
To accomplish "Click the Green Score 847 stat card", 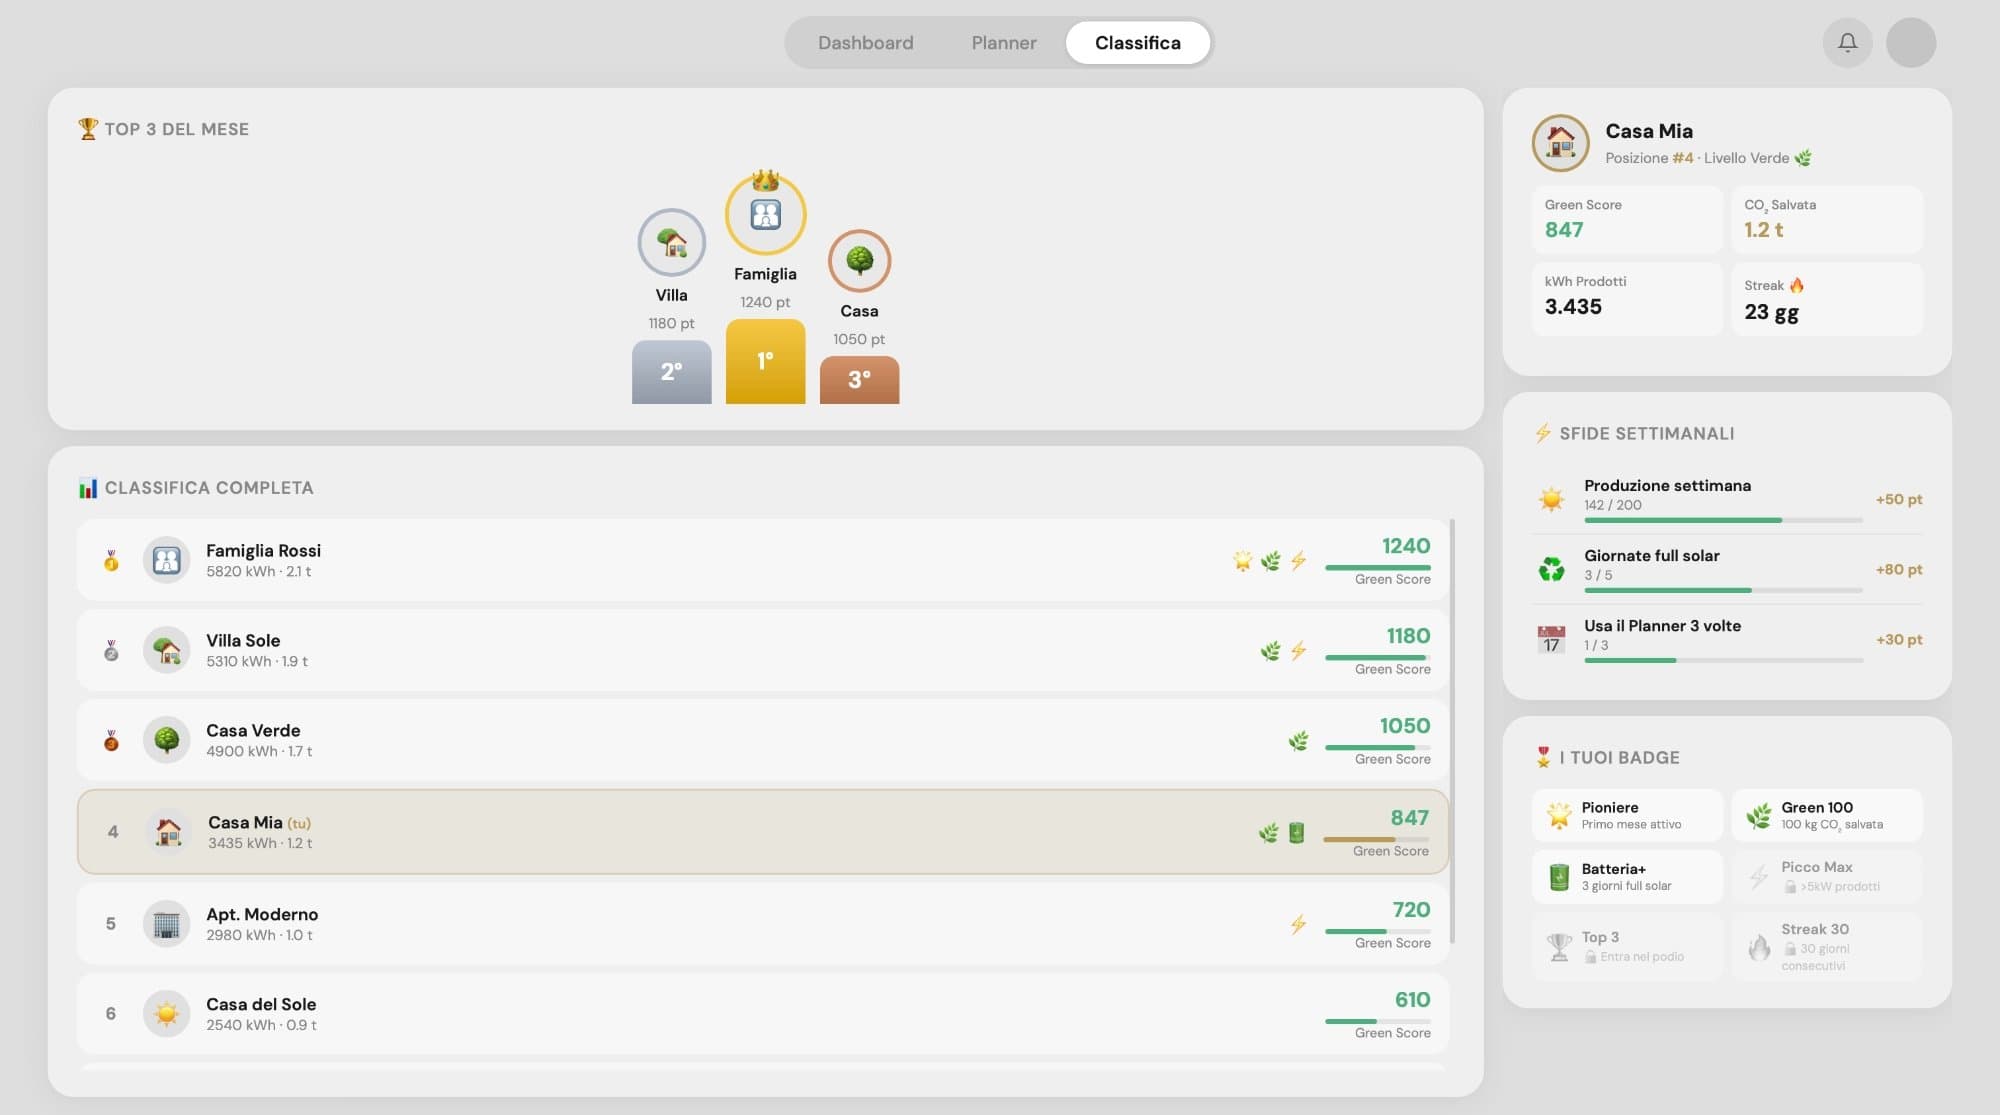I will point(1627,219).
